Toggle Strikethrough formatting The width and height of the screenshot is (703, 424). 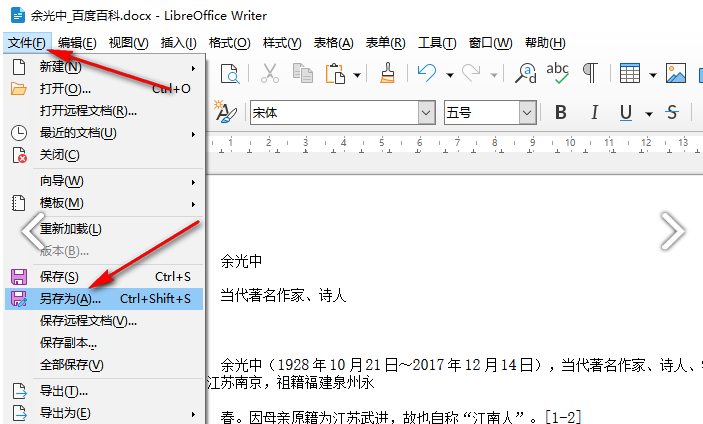[672, 112]
